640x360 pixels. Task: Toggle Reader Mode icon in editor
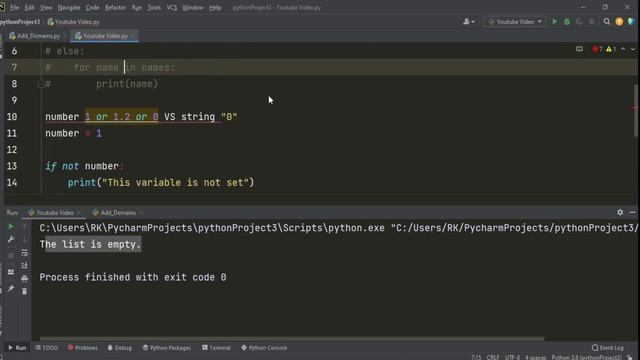tap(579, 49)
